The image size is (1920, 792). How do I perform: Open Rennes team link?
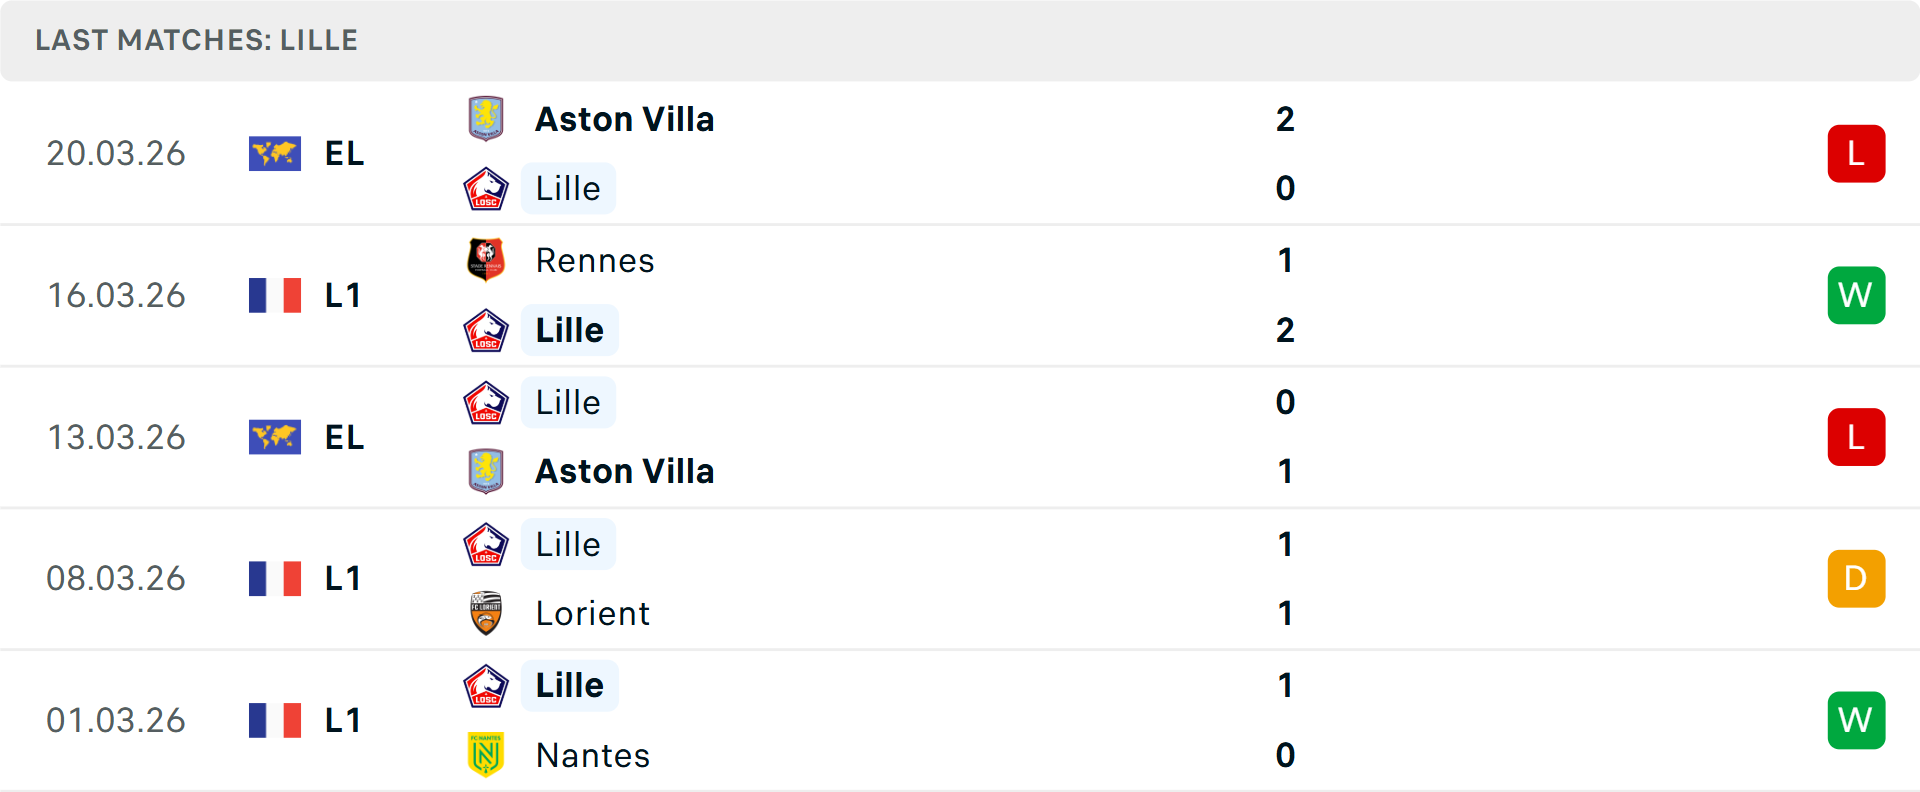595,261
